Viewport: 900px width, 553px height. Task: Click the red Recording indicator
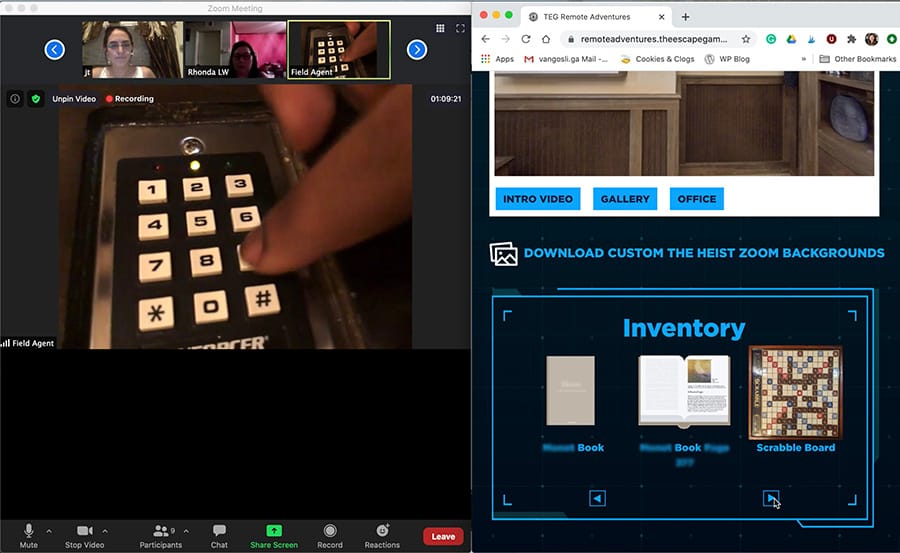tap(130, 99)
